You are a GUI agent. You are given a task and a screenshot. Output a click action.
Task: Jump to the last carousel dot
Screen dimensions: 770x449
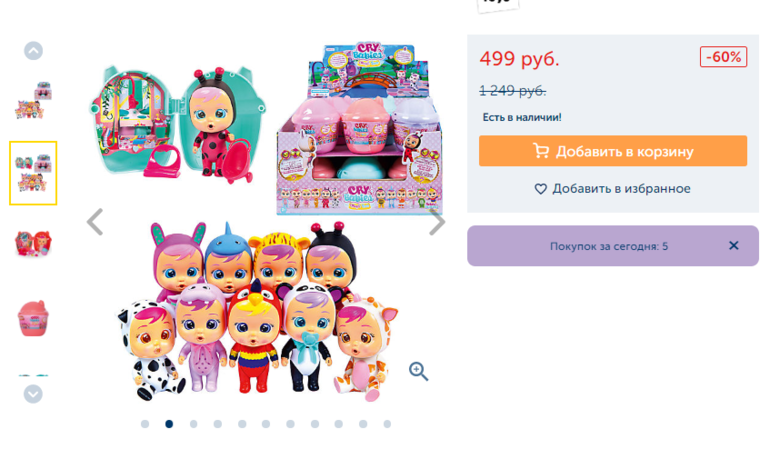pyautogui.click(x=387, y=424)
